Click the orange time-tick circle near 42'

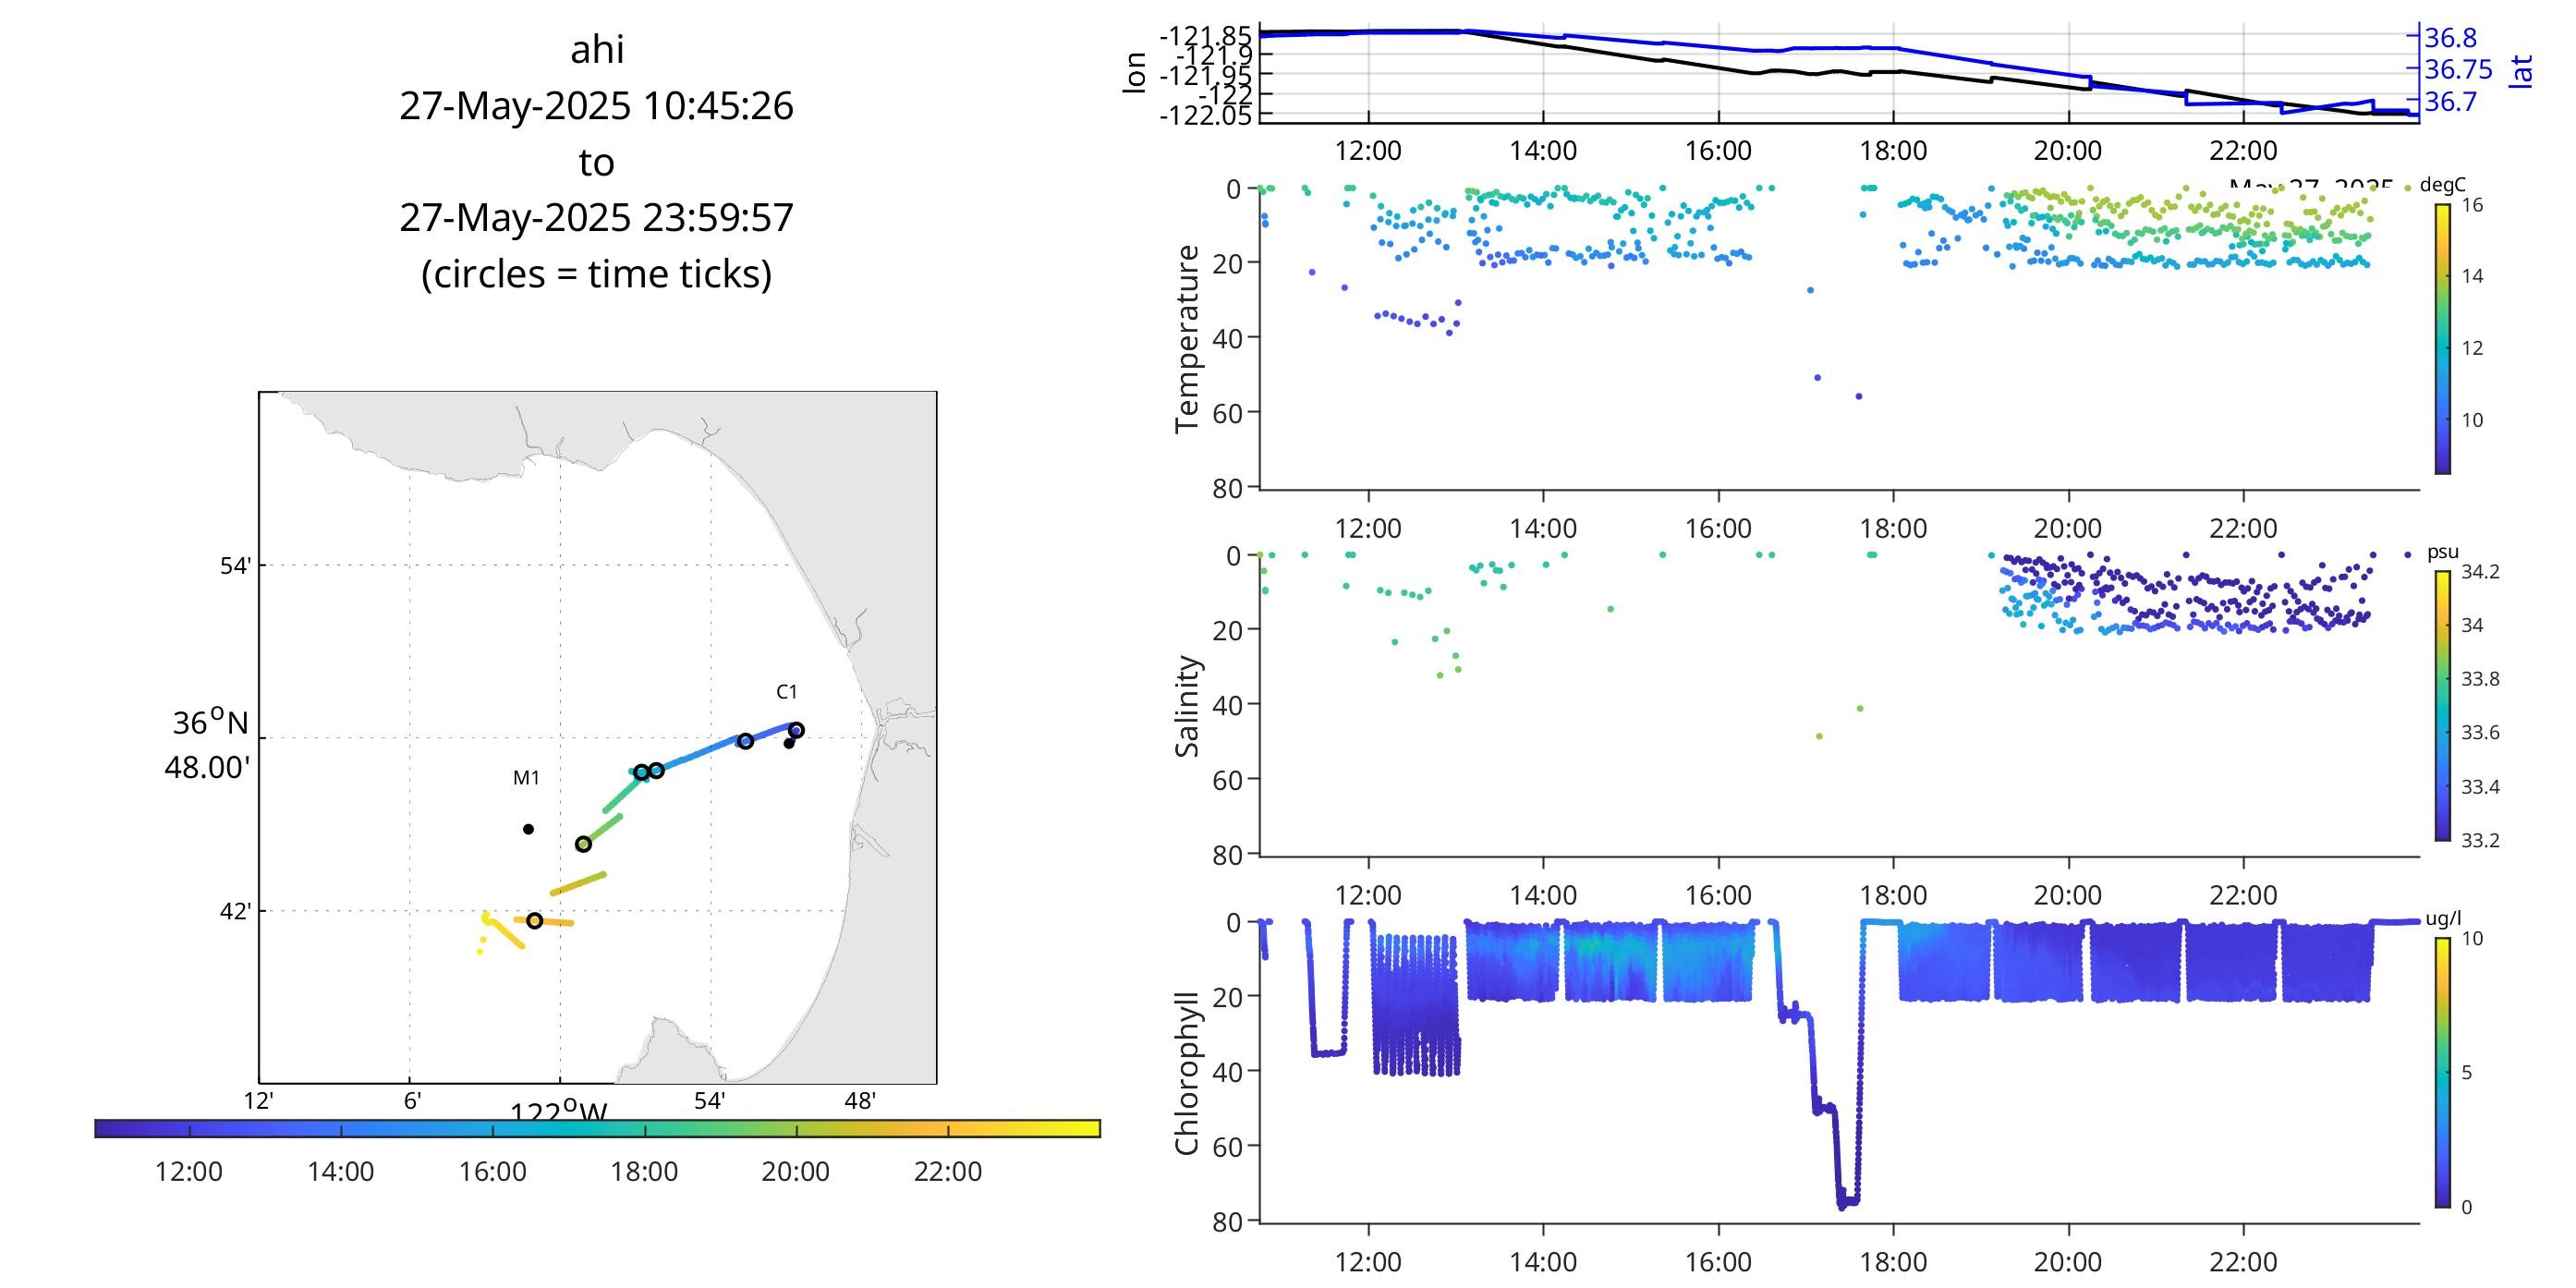coord(534,920)
